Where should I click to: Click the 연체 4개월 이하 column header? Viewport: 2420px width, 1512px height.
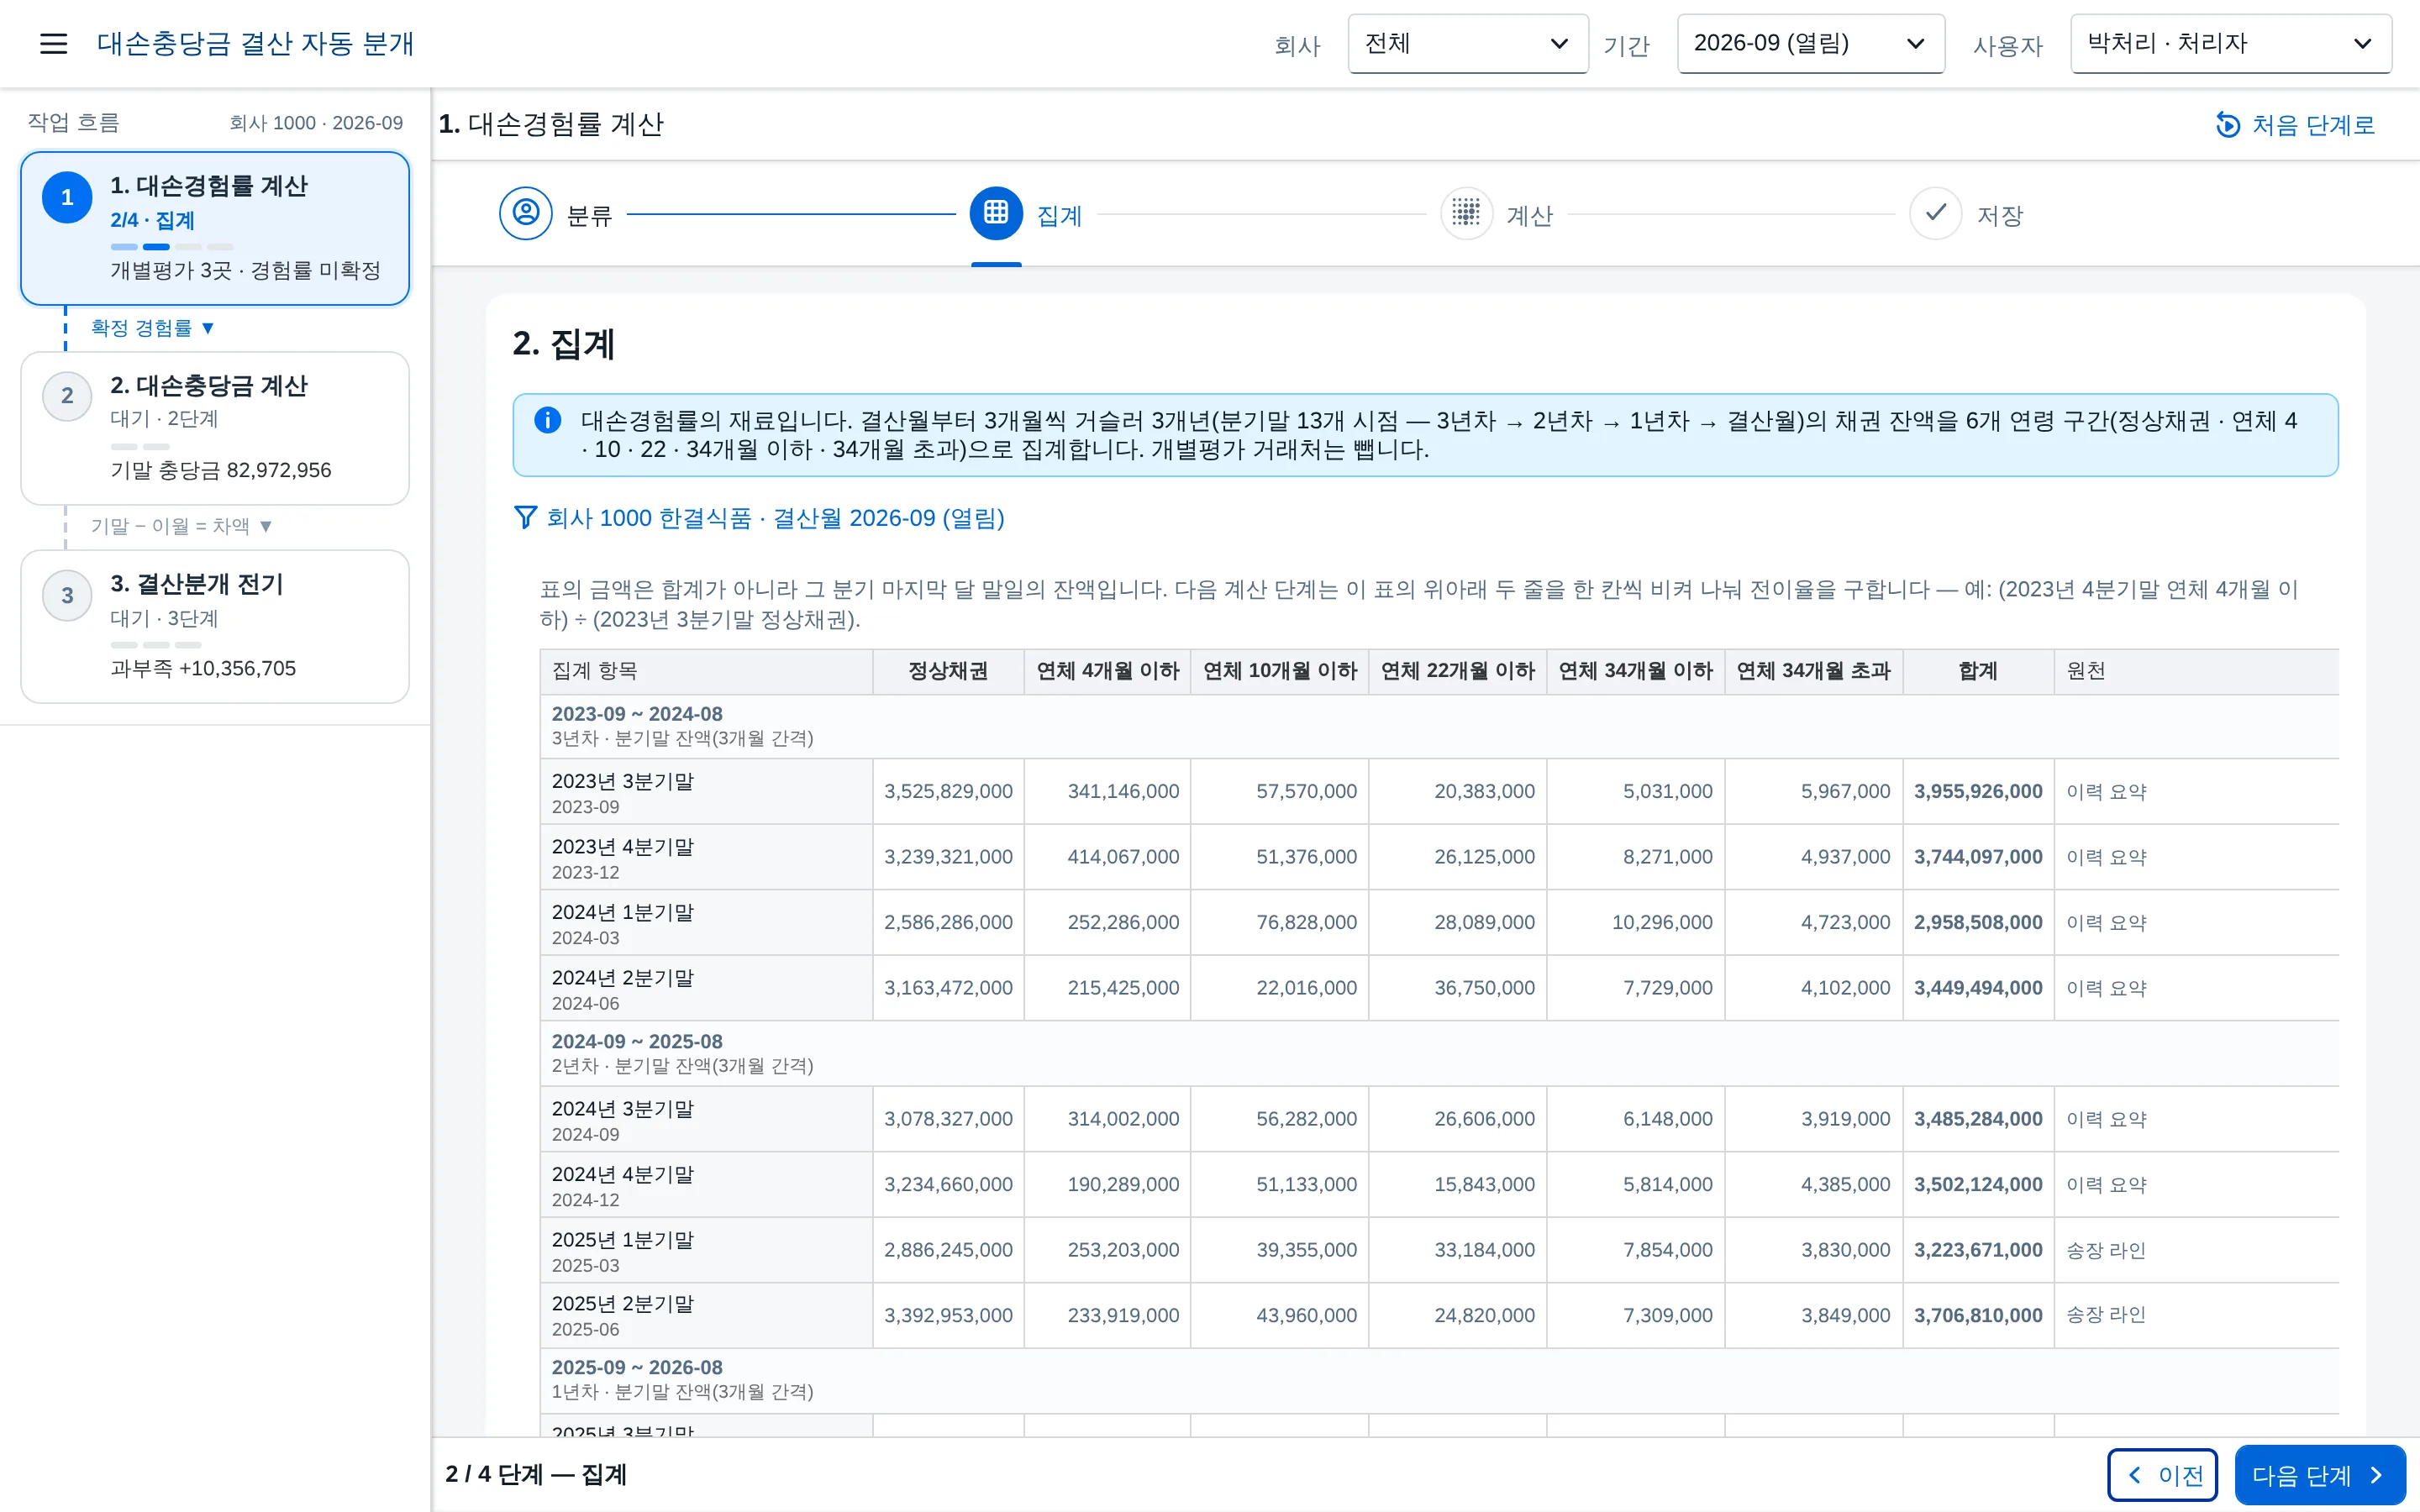tap(1108, 671)
